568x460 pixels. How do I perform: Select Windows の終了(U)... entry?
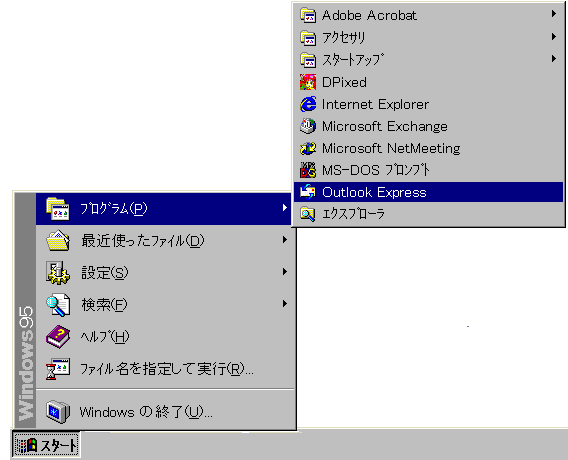[165, 411]
